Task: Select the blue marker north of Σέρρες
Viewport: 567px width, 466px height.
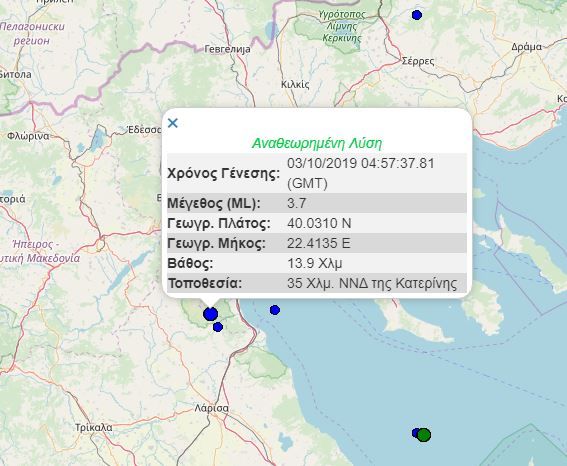Action: click(417, 15)
